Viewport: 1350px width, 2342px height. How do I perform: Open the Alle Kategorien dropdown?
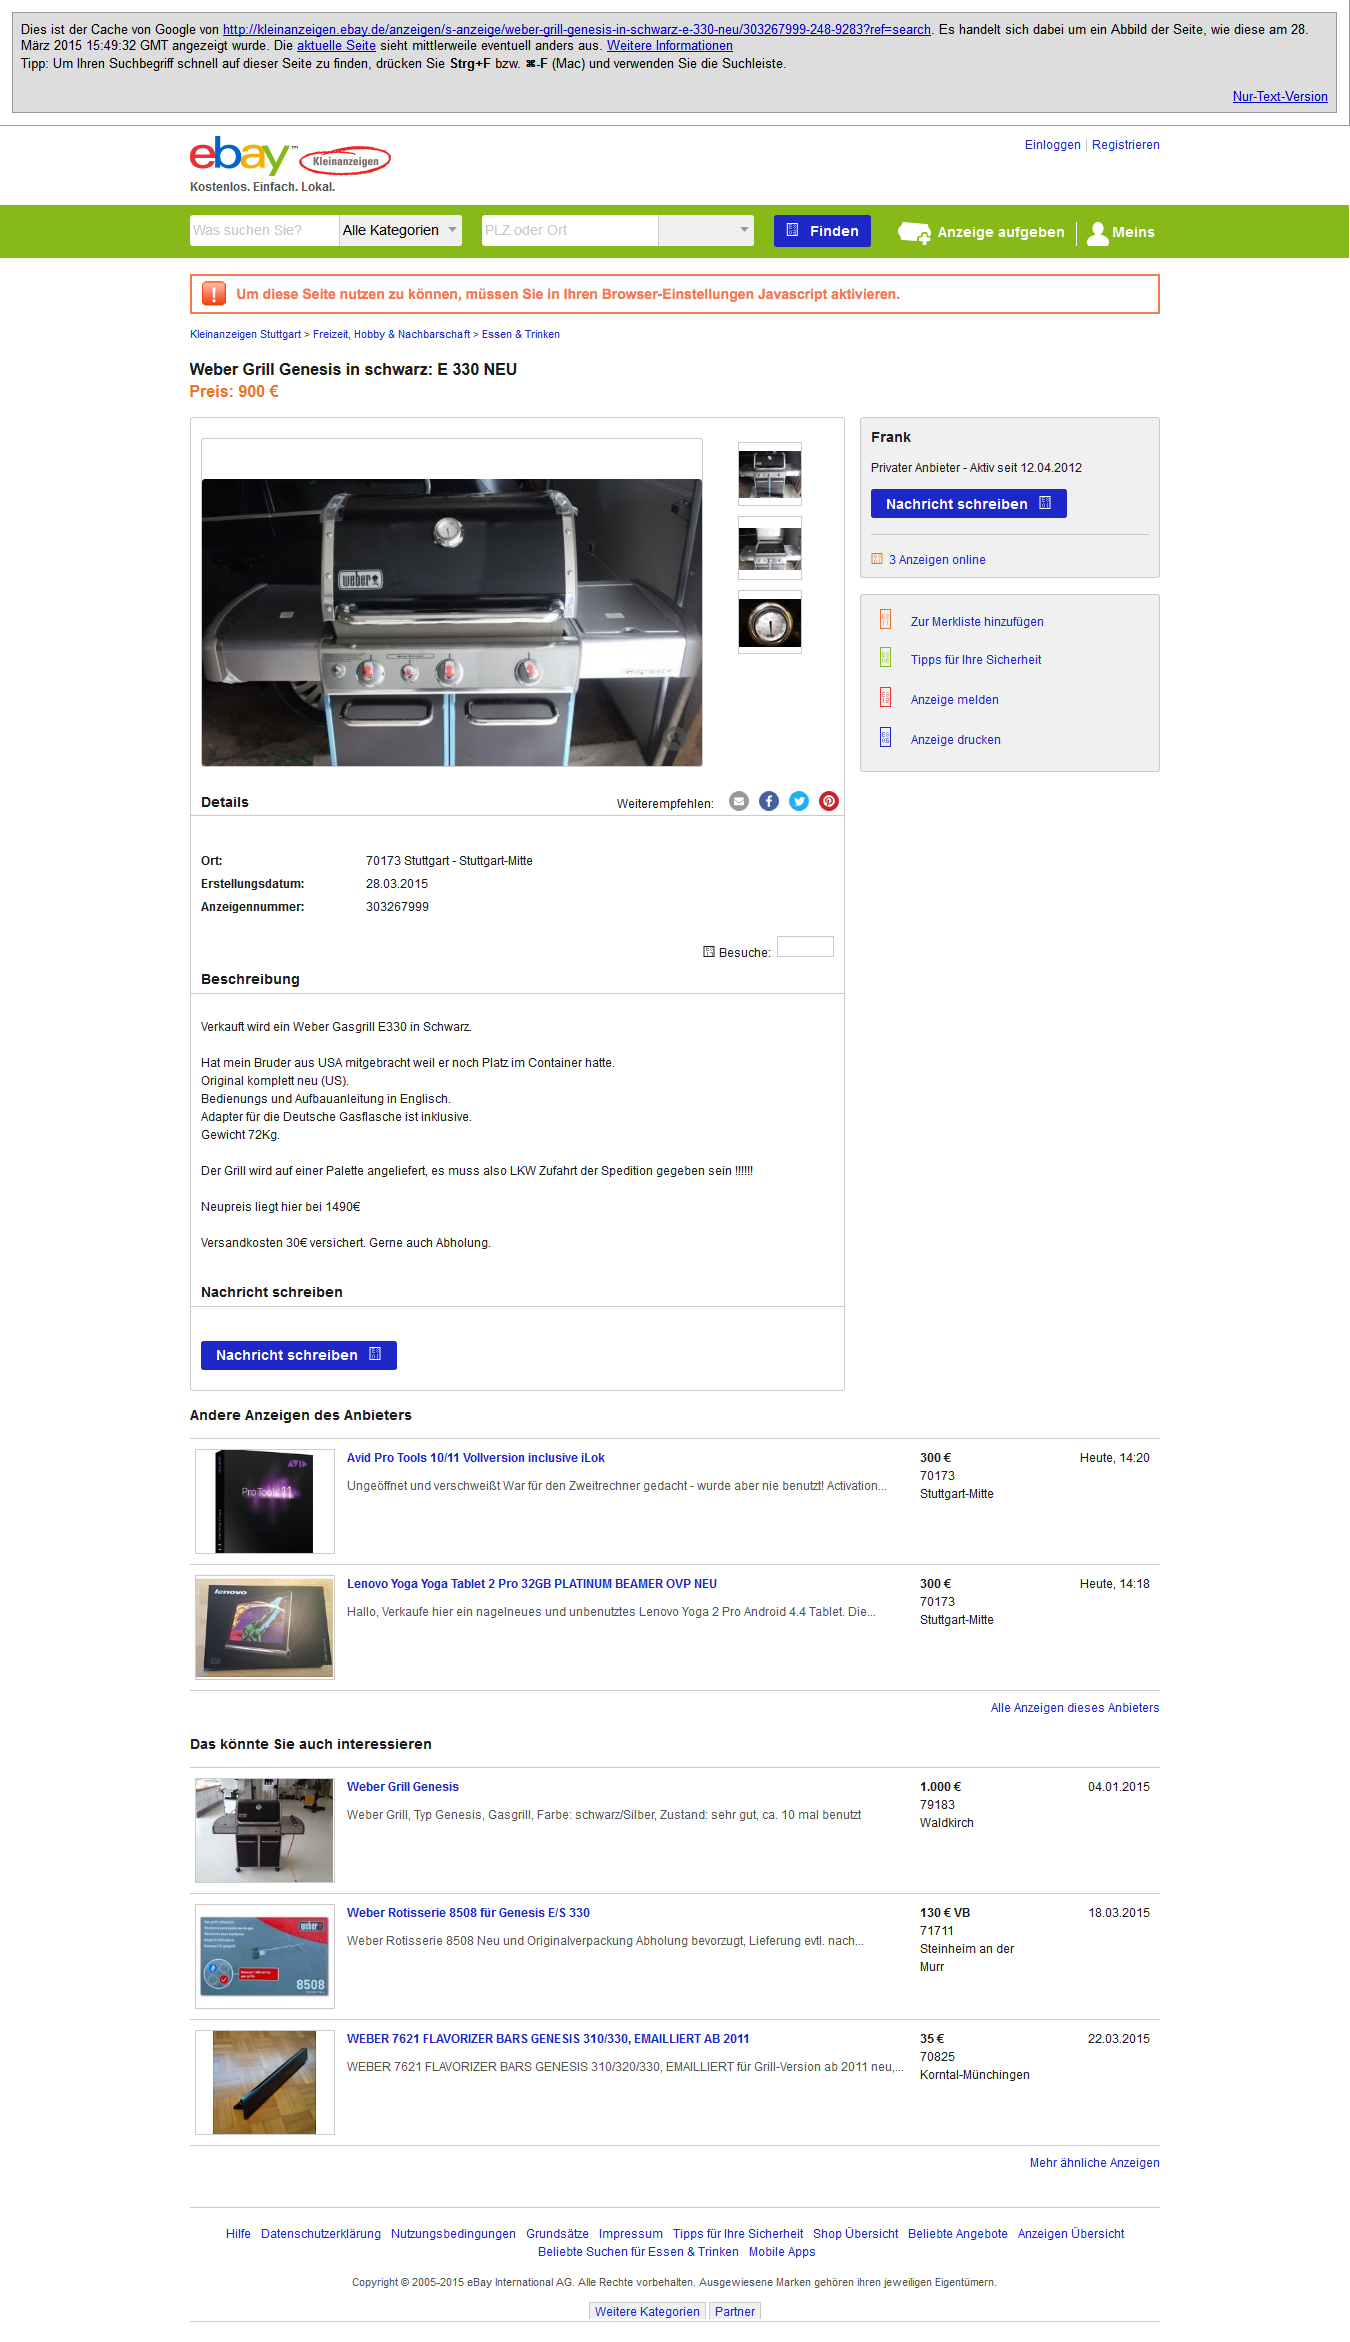400,230
